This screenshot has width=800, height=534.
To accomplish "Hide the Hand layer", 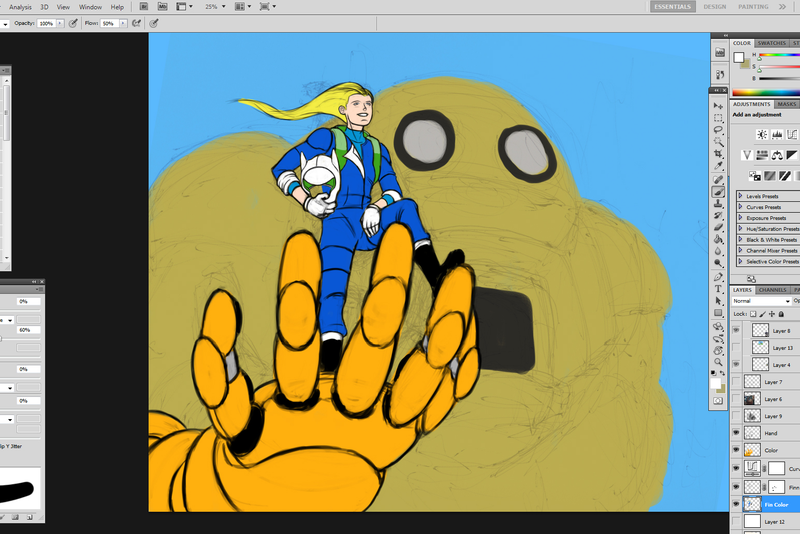I will pos(736,433).
